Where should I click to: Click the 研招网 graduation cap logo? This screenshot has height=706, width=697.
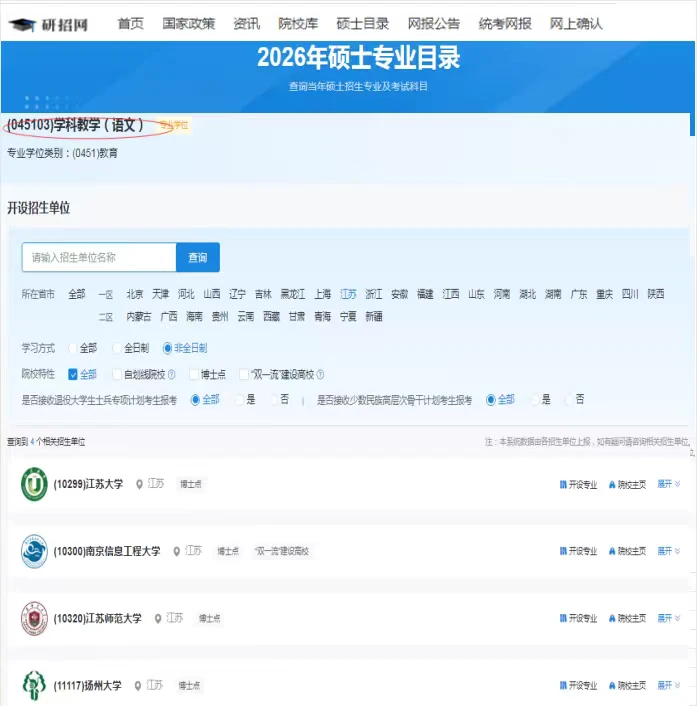point(21,24)
